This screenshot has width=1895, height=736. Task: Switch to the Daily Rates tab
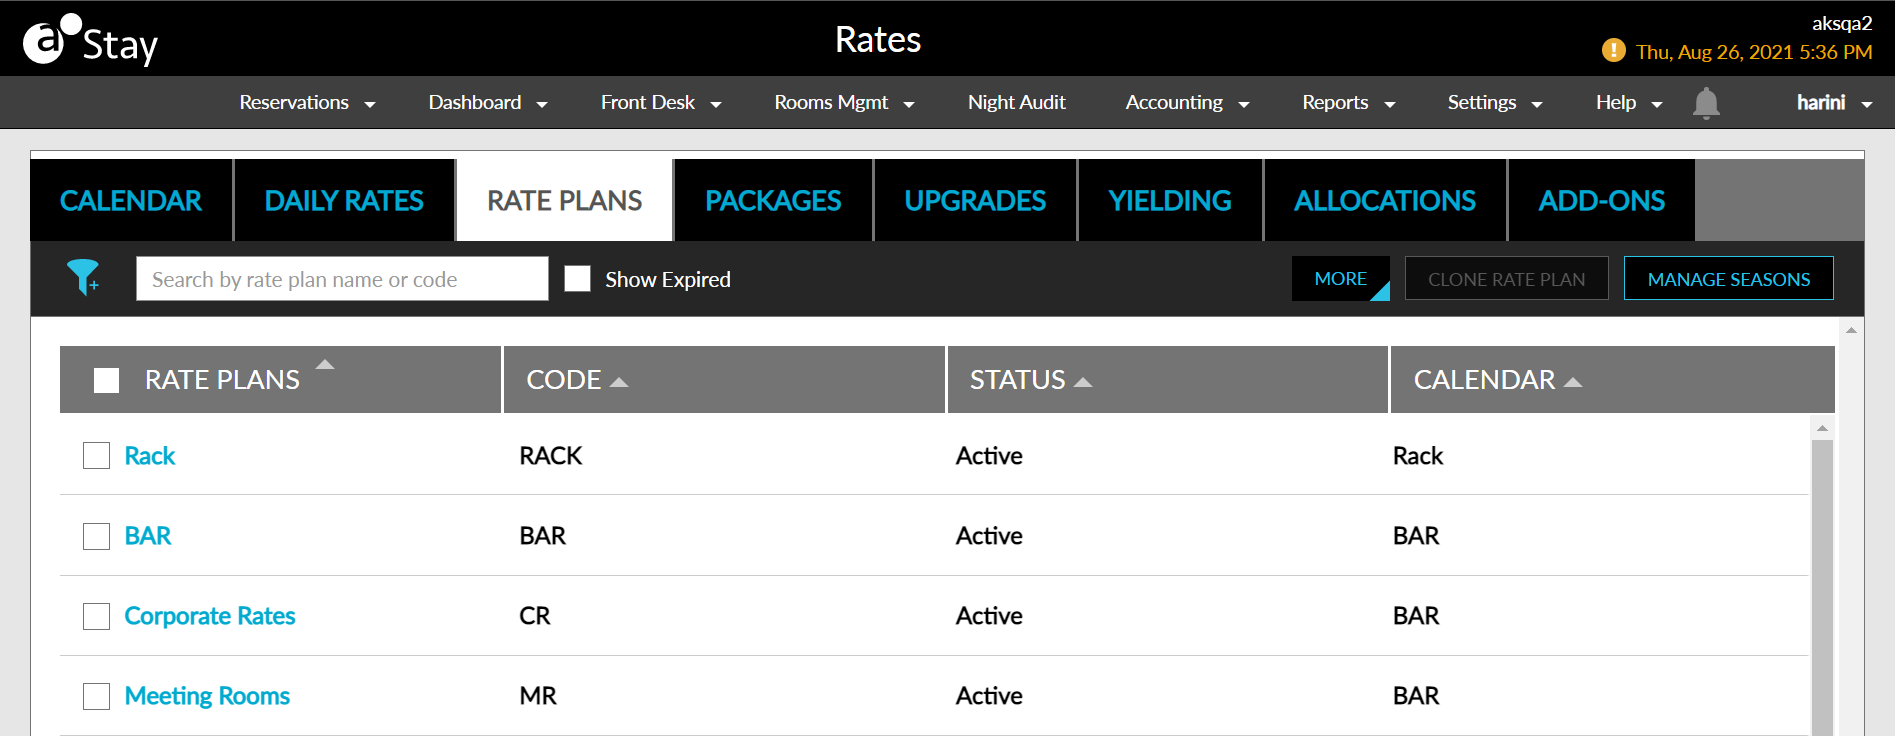click(x=344, y=201)
